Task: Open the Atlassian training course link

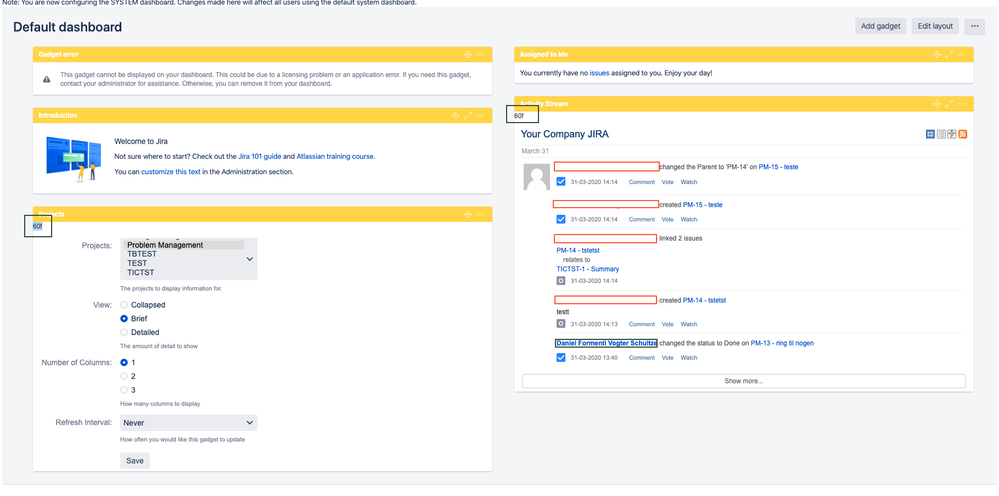Action: 335,156
